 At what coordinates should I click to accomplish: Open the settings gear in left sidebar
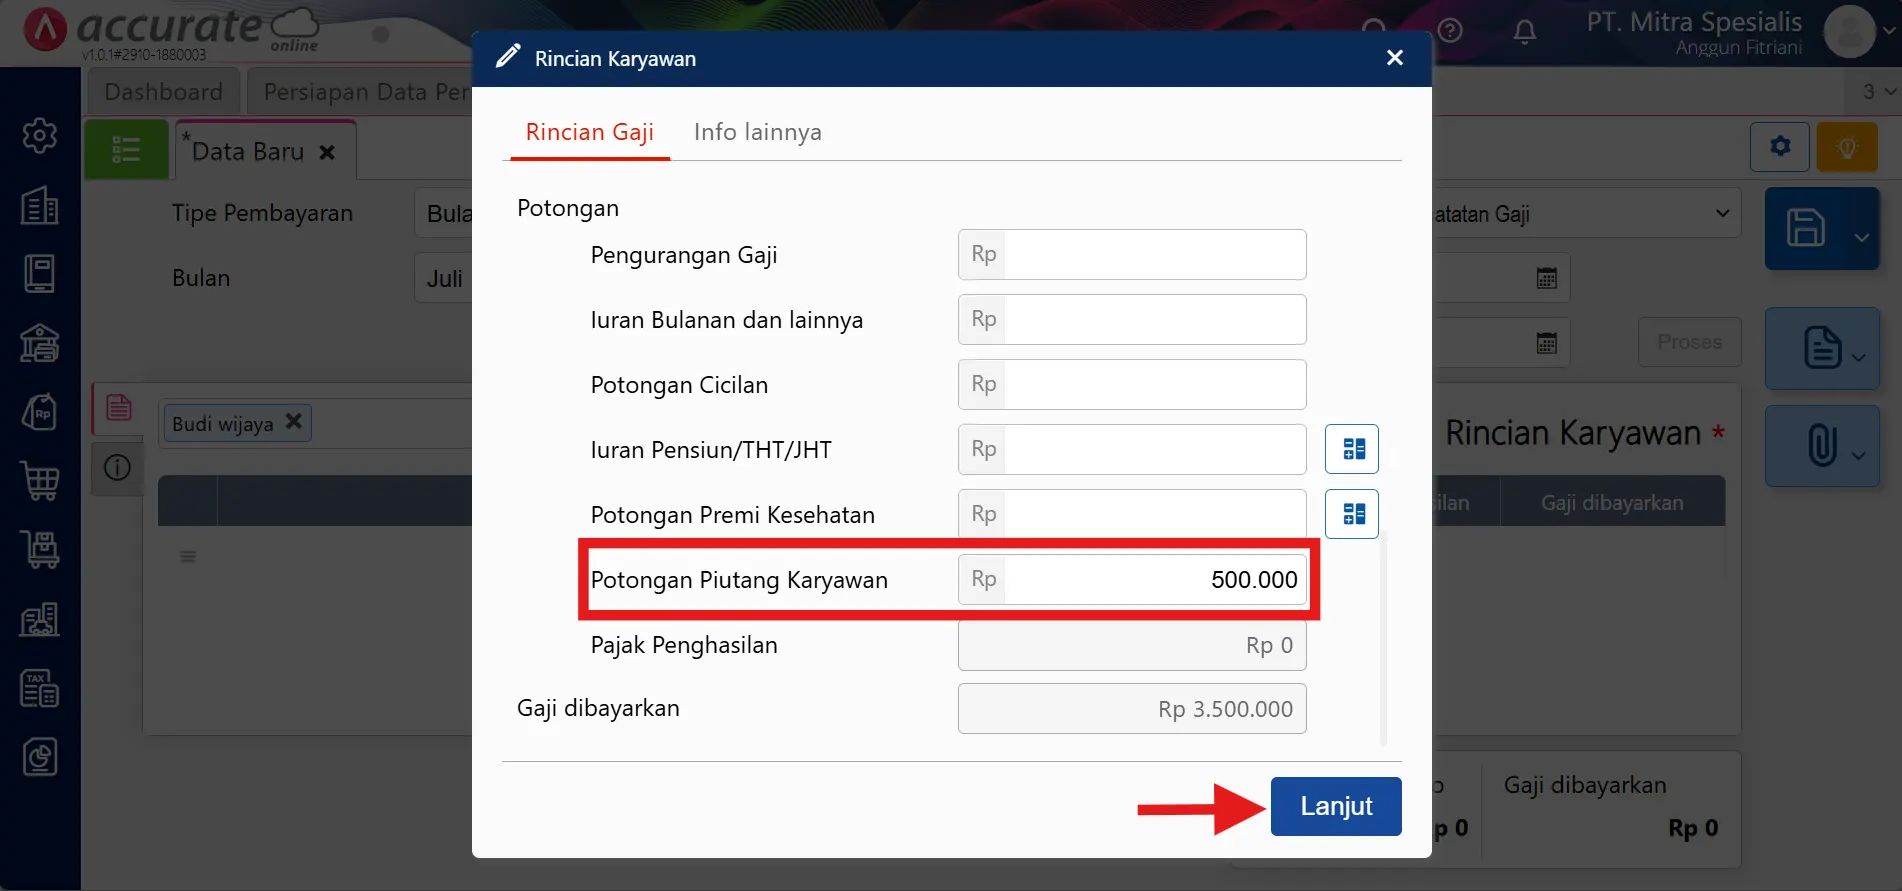(40, 135)
